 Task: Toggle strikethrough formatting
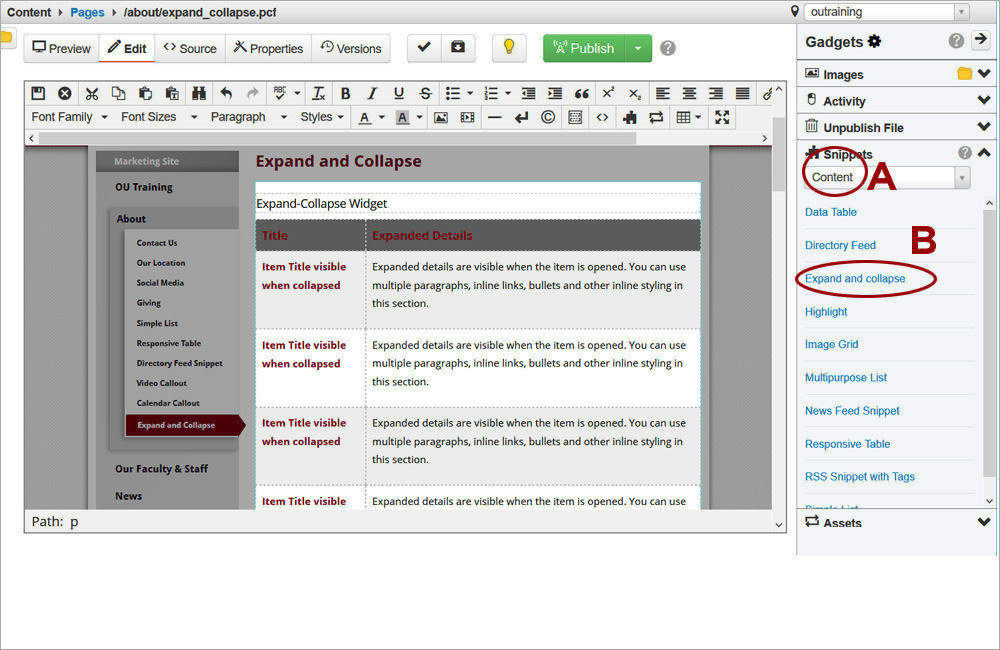pyautogui.click(x=425, y=93)
